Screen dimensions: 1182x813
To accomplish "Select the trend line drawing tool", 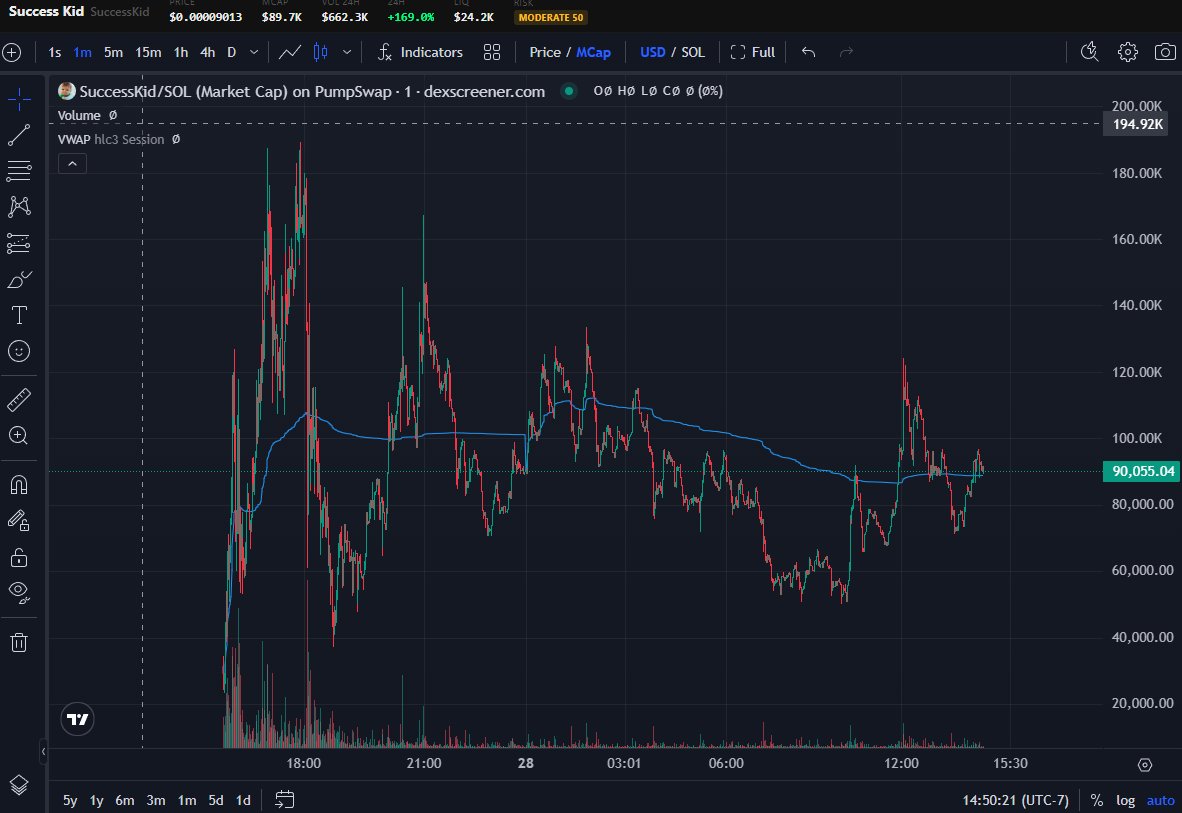I will (x=19, y=135).
